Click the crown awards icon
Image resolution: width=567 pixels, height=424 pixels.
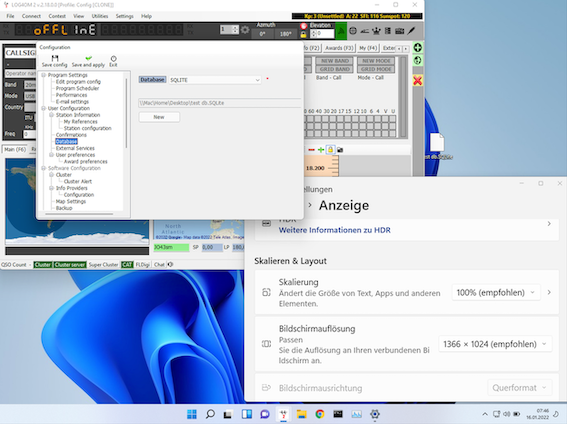tap(376, 31)
